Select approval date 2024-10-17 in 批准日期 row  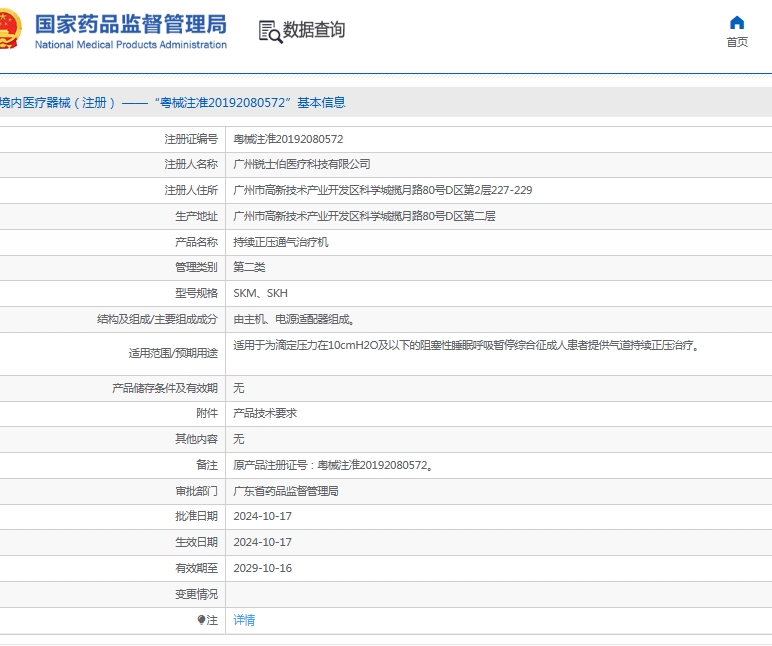(262, 517)
